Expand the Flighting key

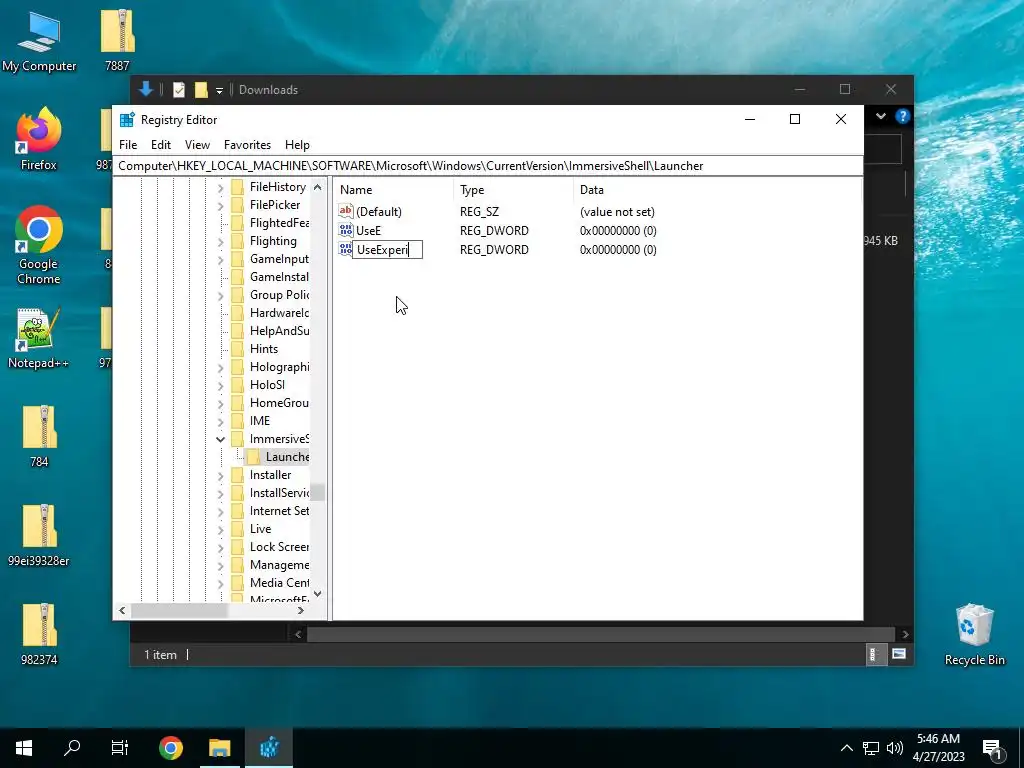pos(220,242)
